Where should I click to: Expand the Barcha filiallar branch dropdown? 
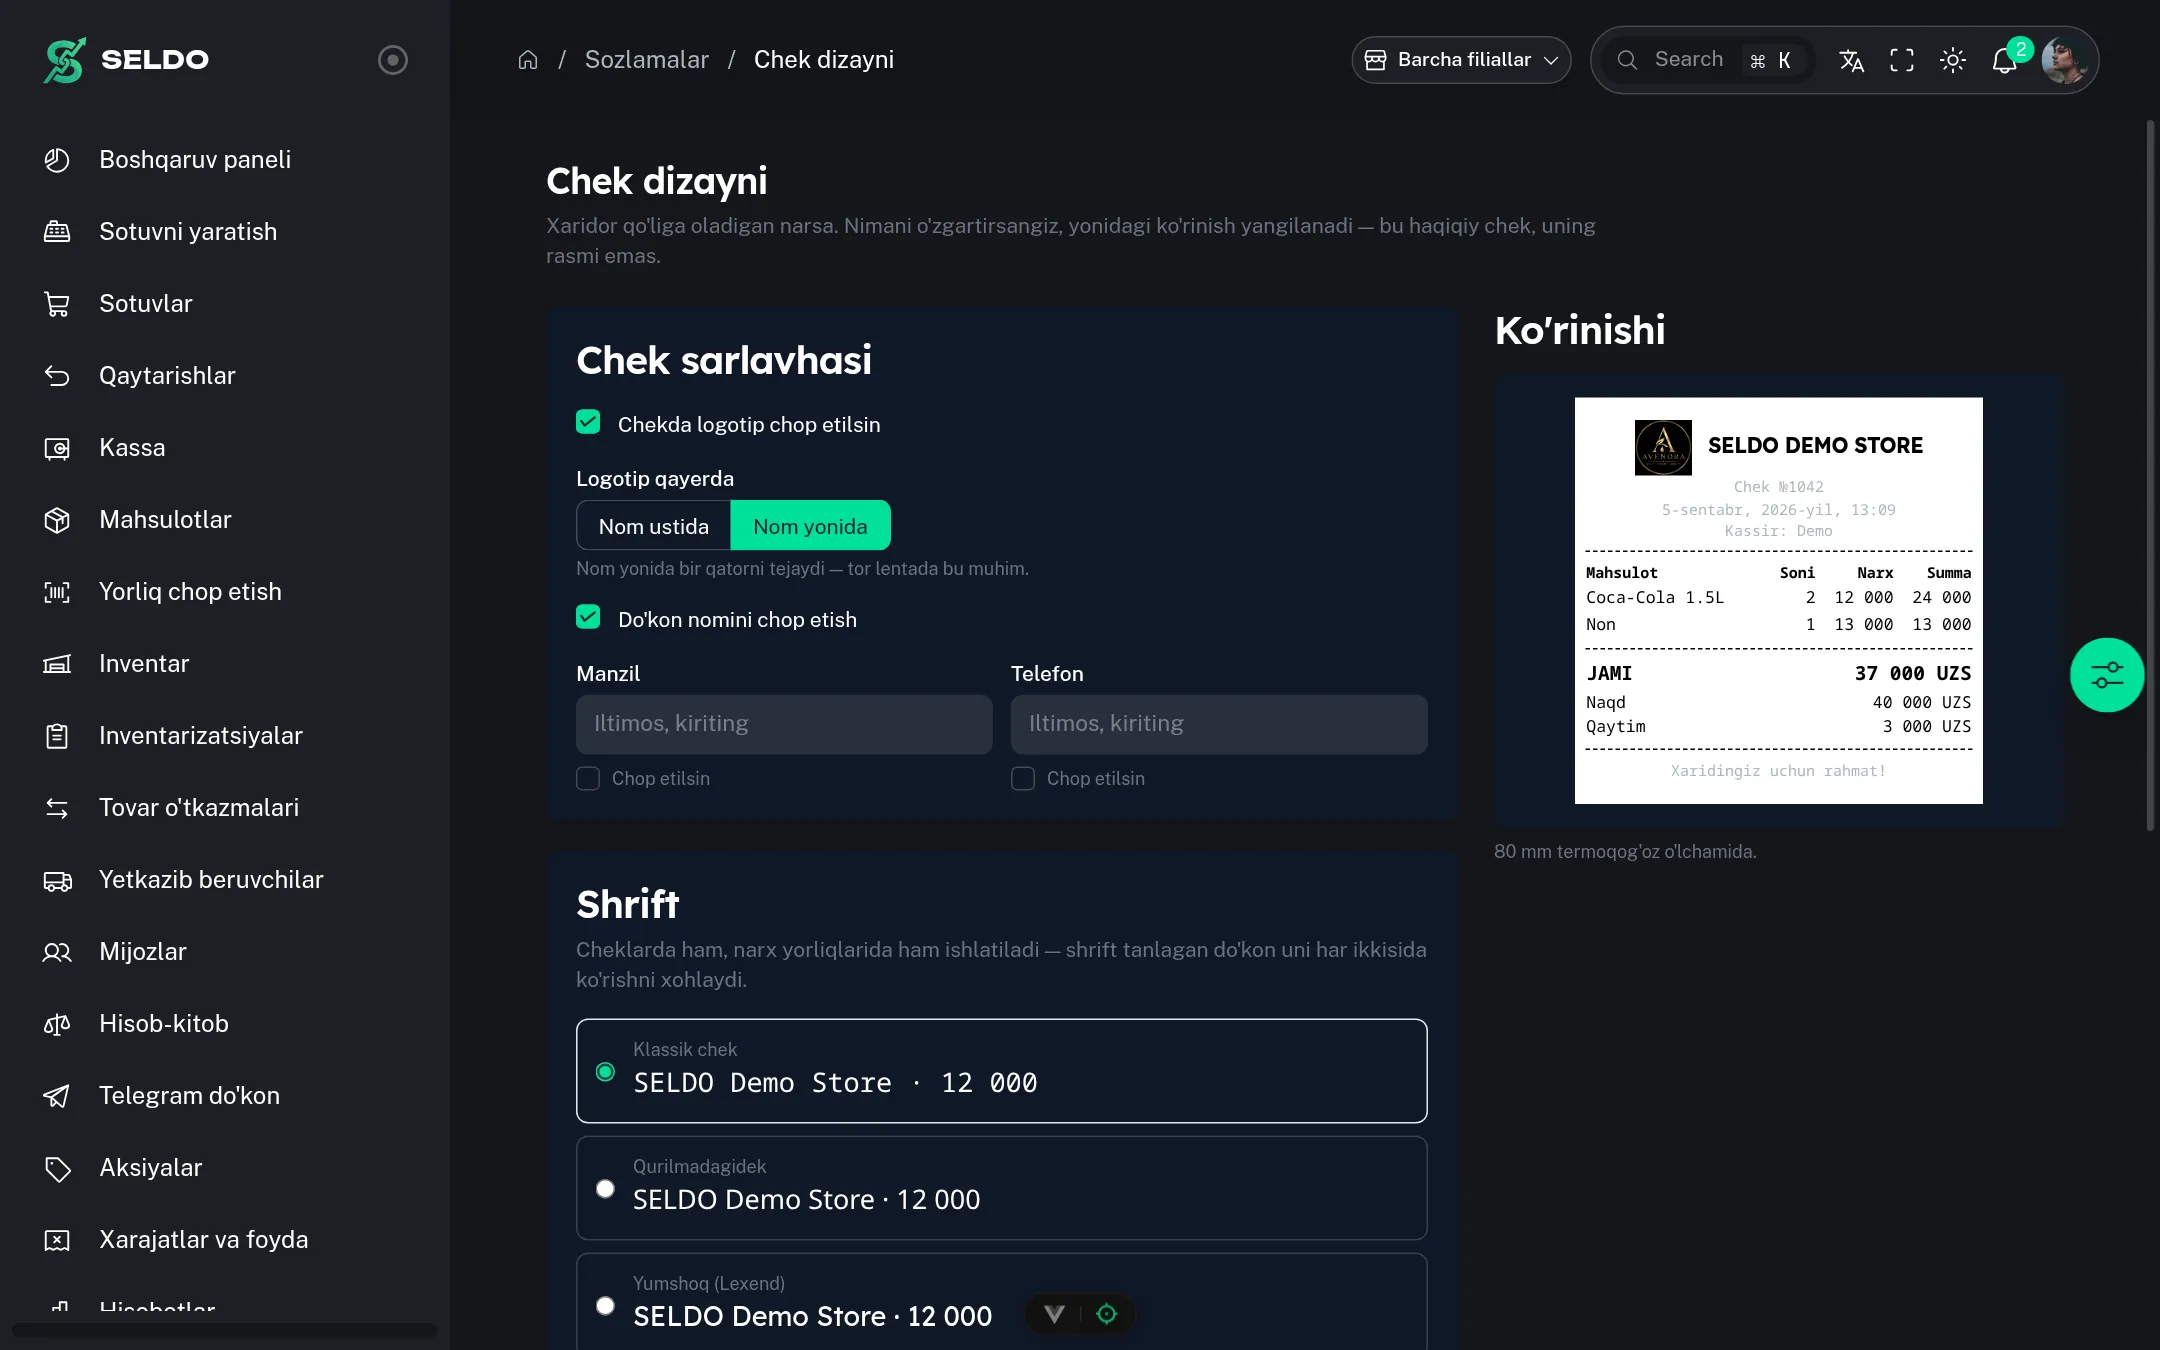[1461, 60]
